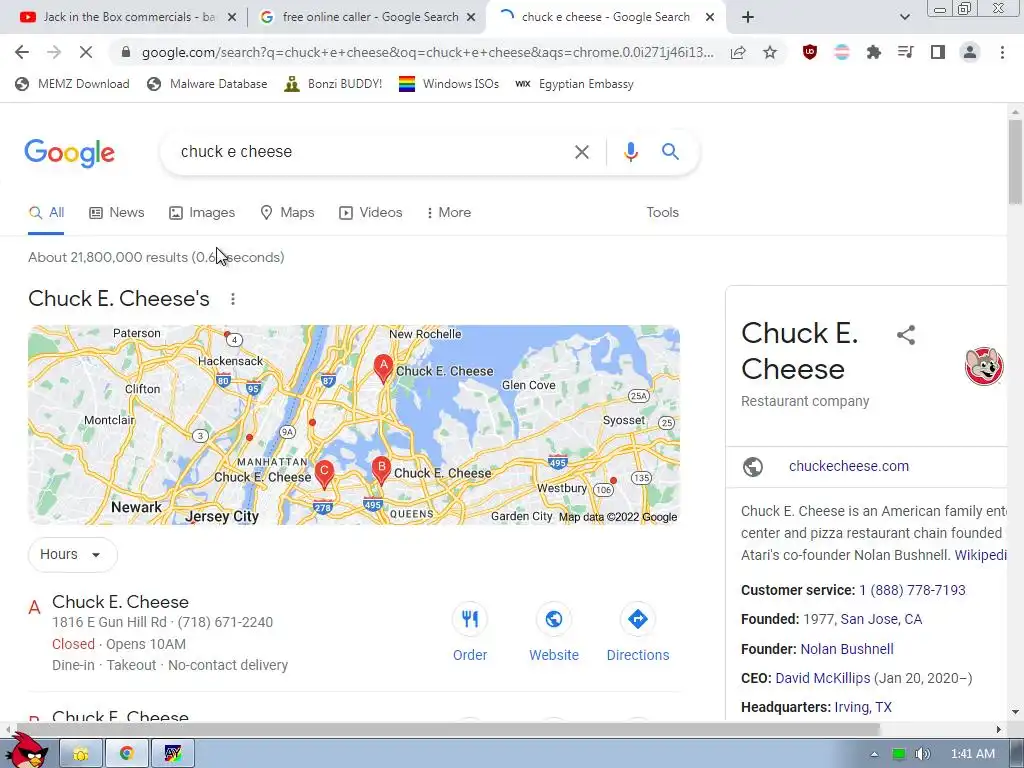Click the blue magnifier search icon
The width and height of the screenshot is (1024, 768).
point(670,152)
